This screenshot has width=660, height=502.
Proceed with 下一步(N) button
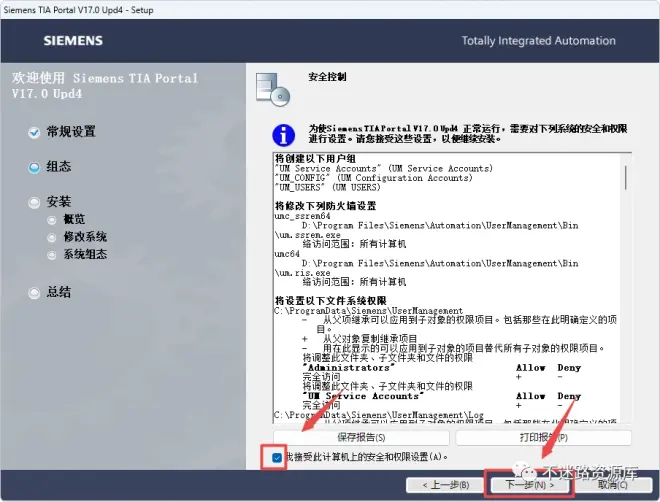pyautogui.click(x=530, y=485)
